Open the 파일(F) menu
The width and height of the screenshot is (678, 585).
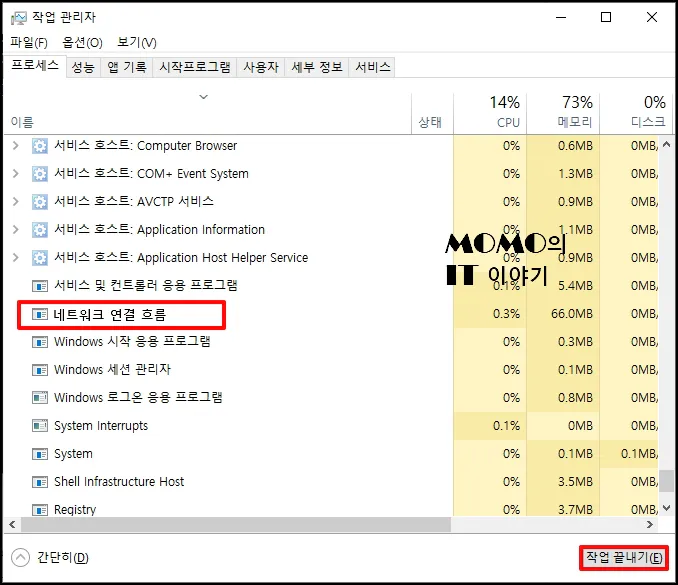coord(29,42)
